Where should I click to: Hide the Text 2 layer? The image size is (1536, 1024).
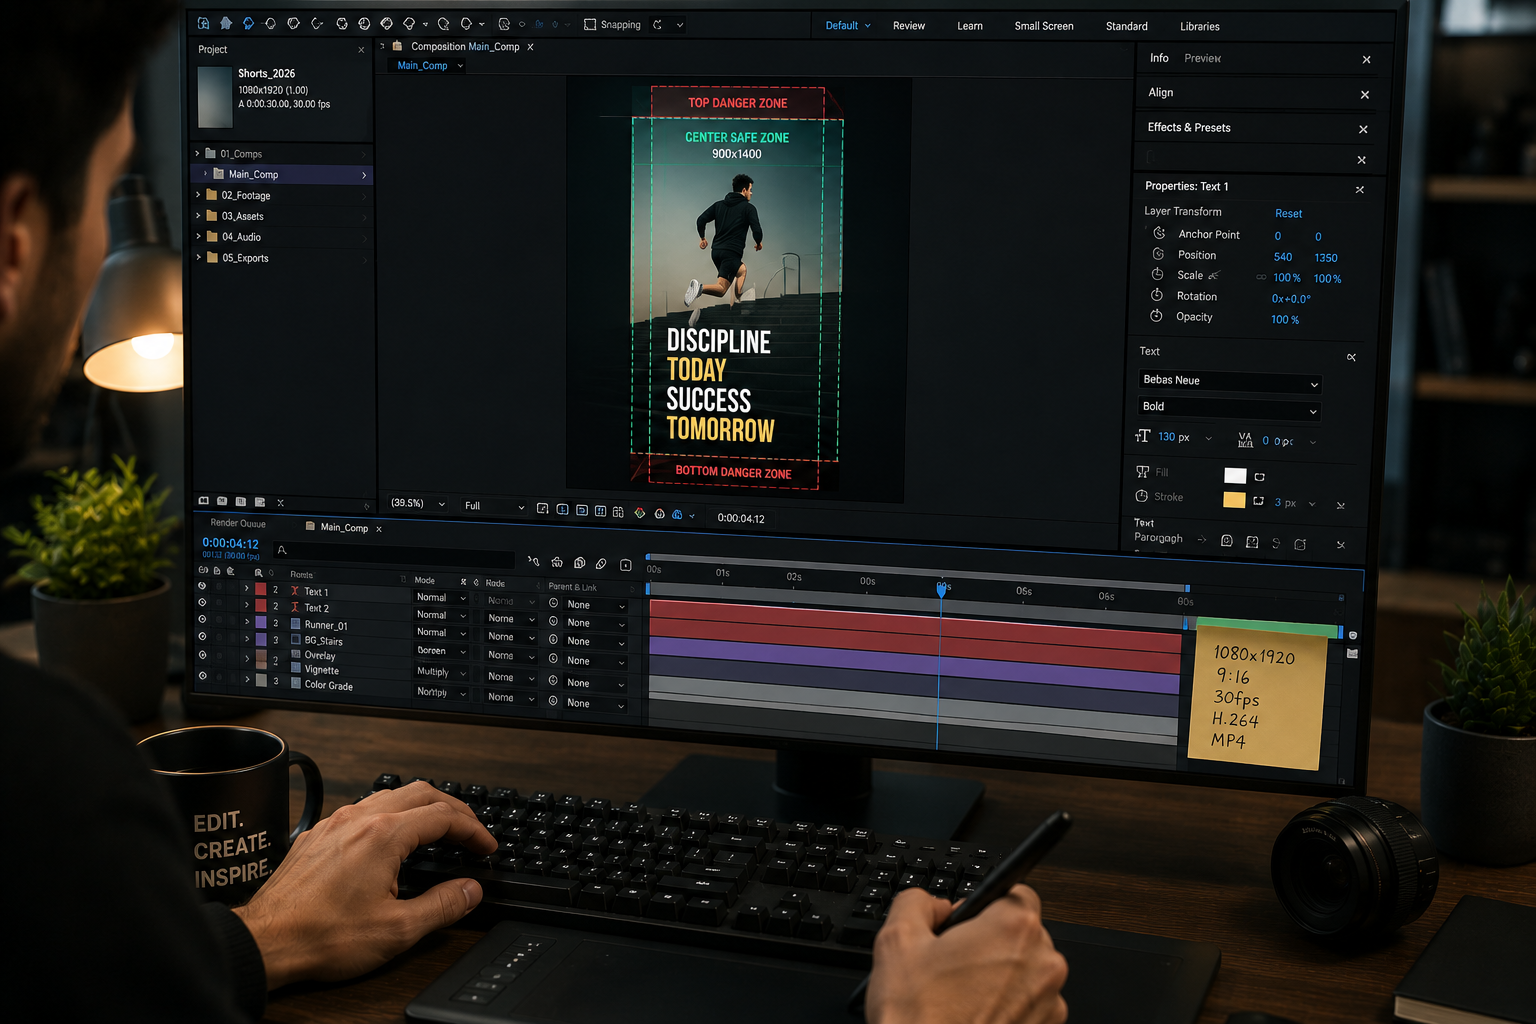coord(202,602)
